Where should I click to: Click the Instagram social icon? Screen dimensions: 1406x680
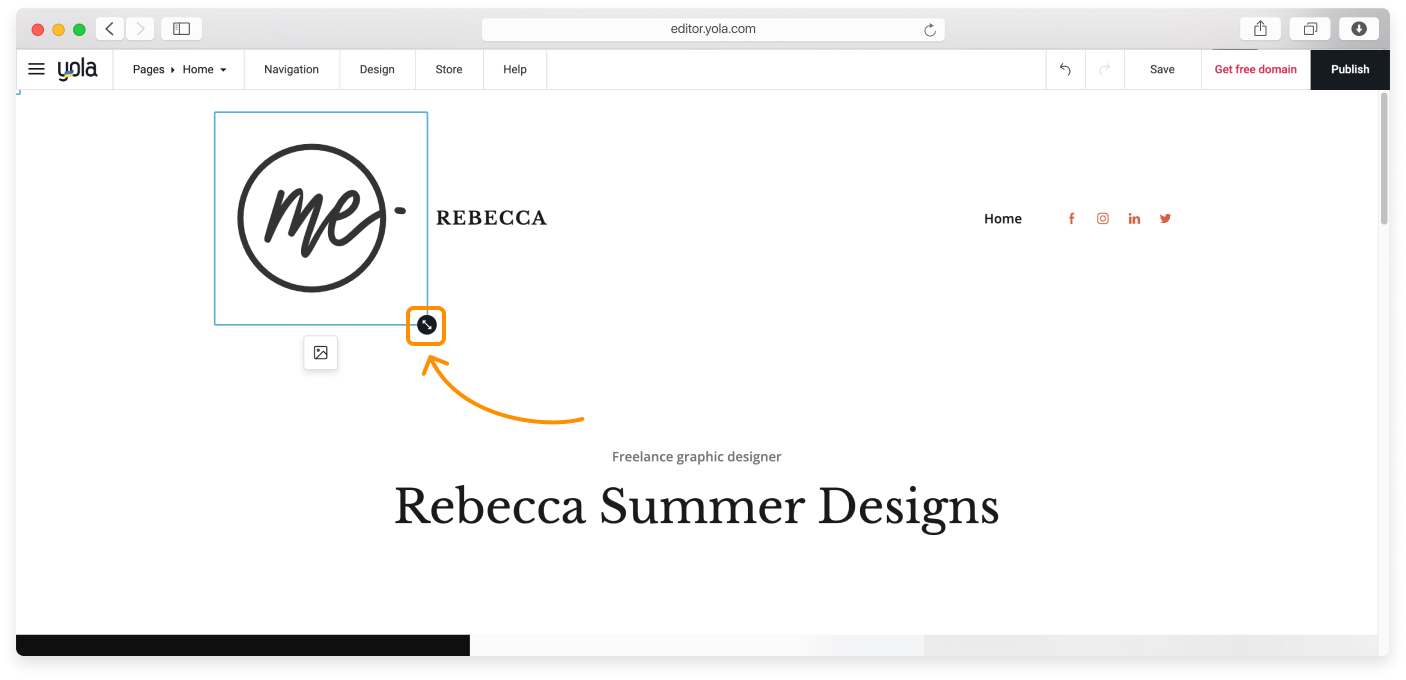pyautogui.click(x=1102, y=218)
